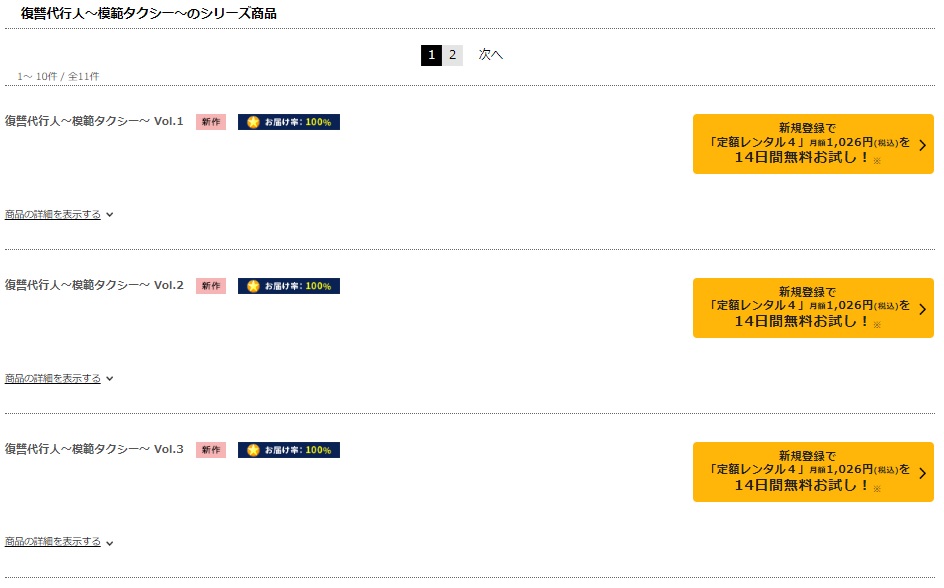Go to page 2 of series list
Image resolution: width=944 pixels, height=588 pixels.
pos(453,55)
